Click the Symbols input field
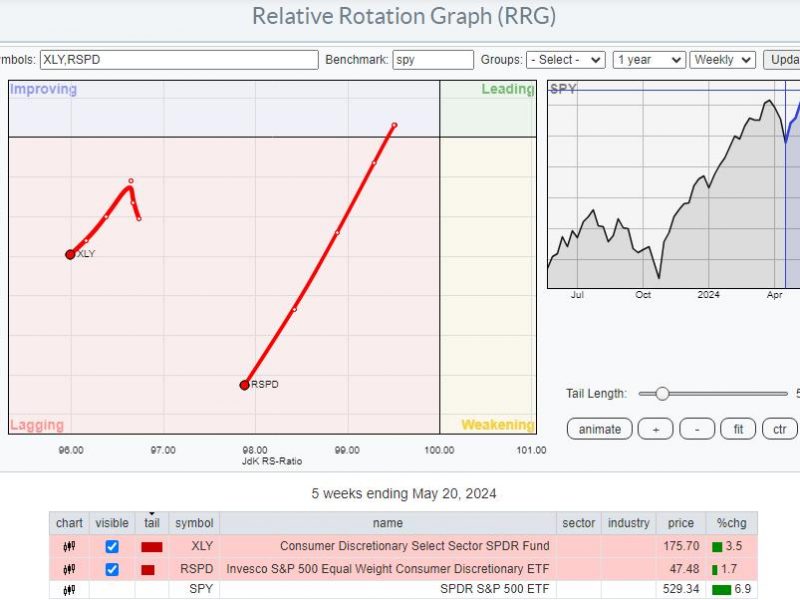 [x=179, y=60]
